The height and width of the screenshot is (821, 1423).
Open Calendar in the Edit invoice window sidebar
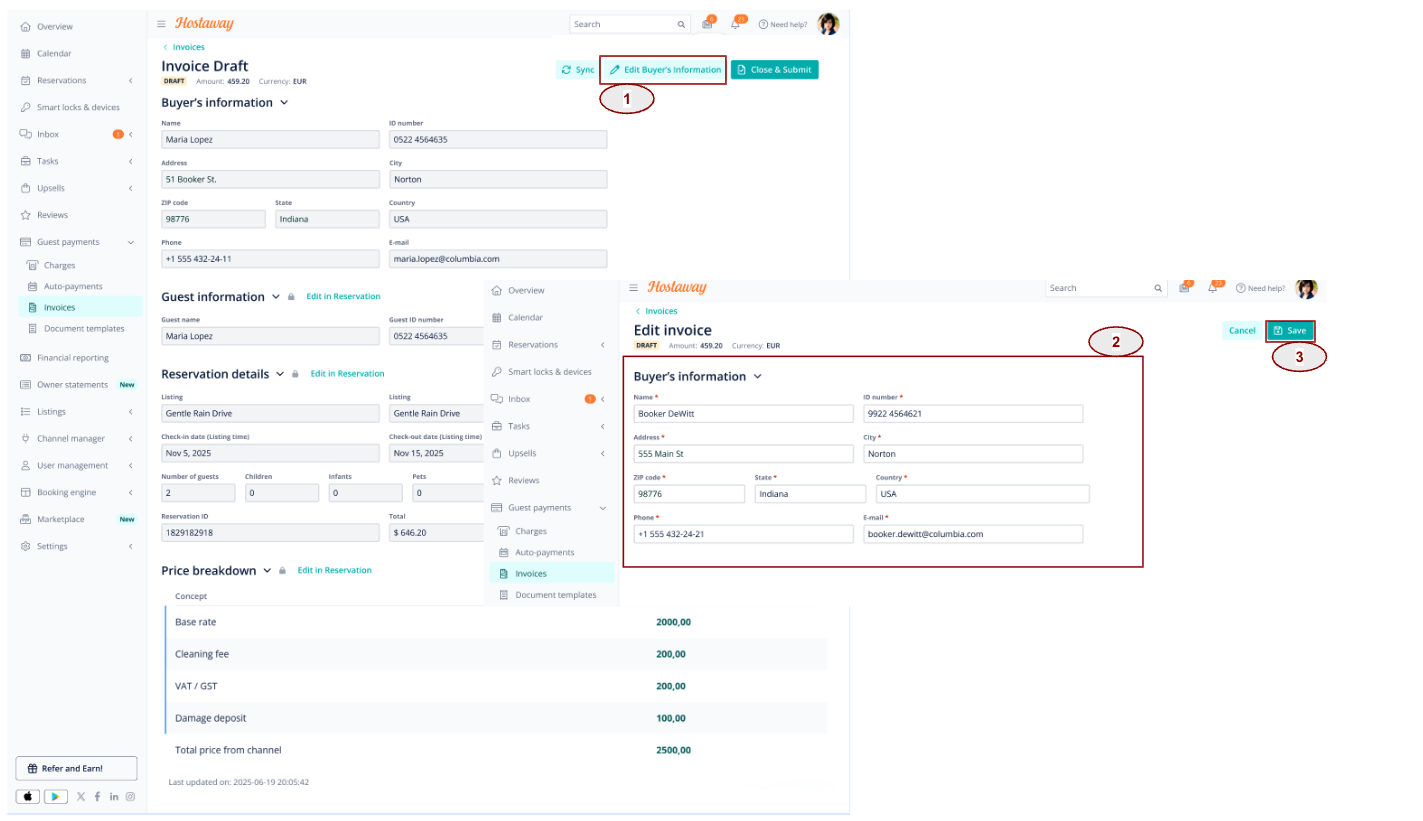coord(526,317)
